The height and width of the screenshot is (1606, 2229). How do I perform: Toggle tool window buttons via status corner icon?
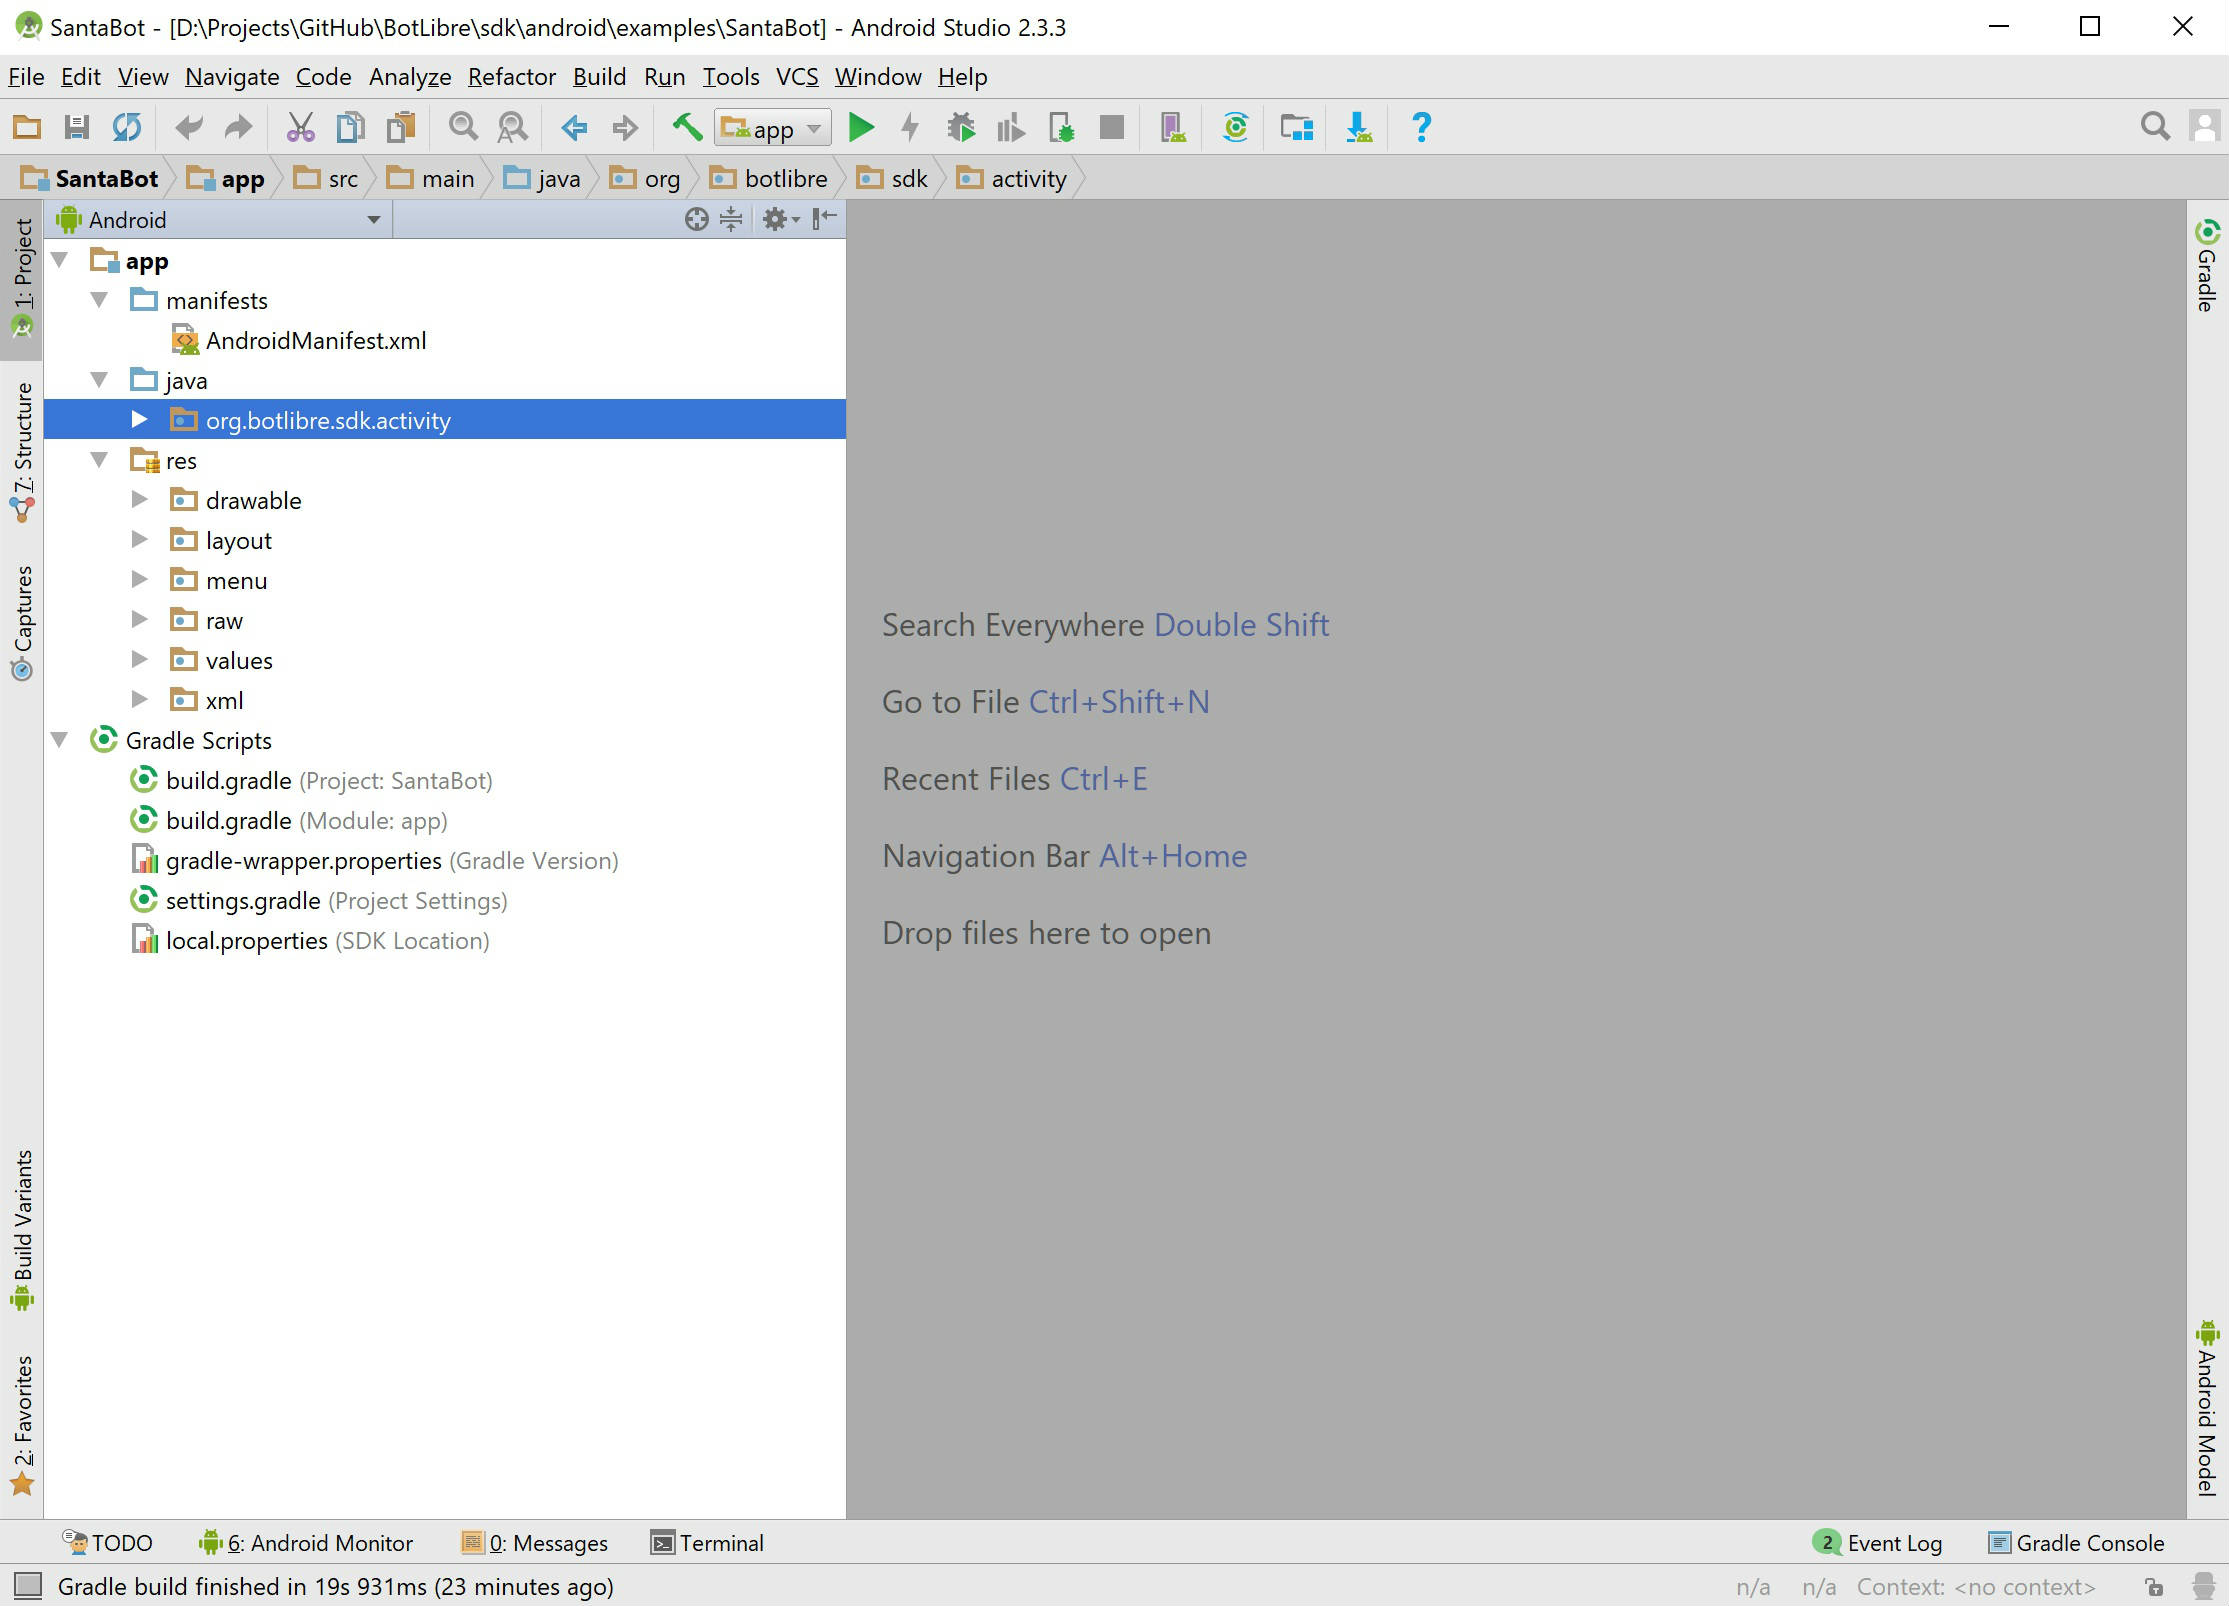point(27,1586)
